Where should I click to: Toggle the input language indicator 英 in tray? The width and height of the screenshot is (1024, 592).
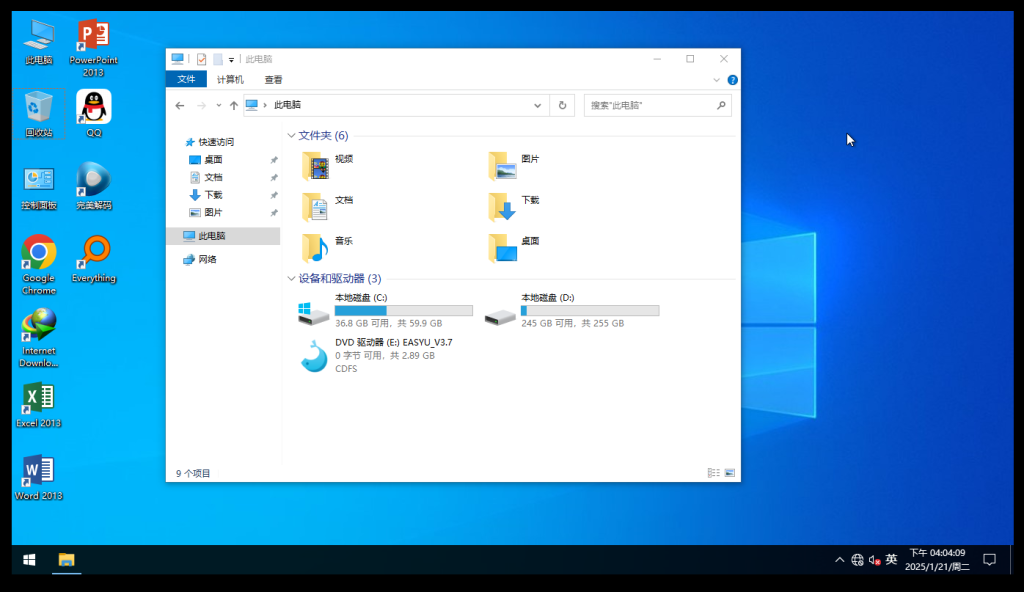point(891,560)
